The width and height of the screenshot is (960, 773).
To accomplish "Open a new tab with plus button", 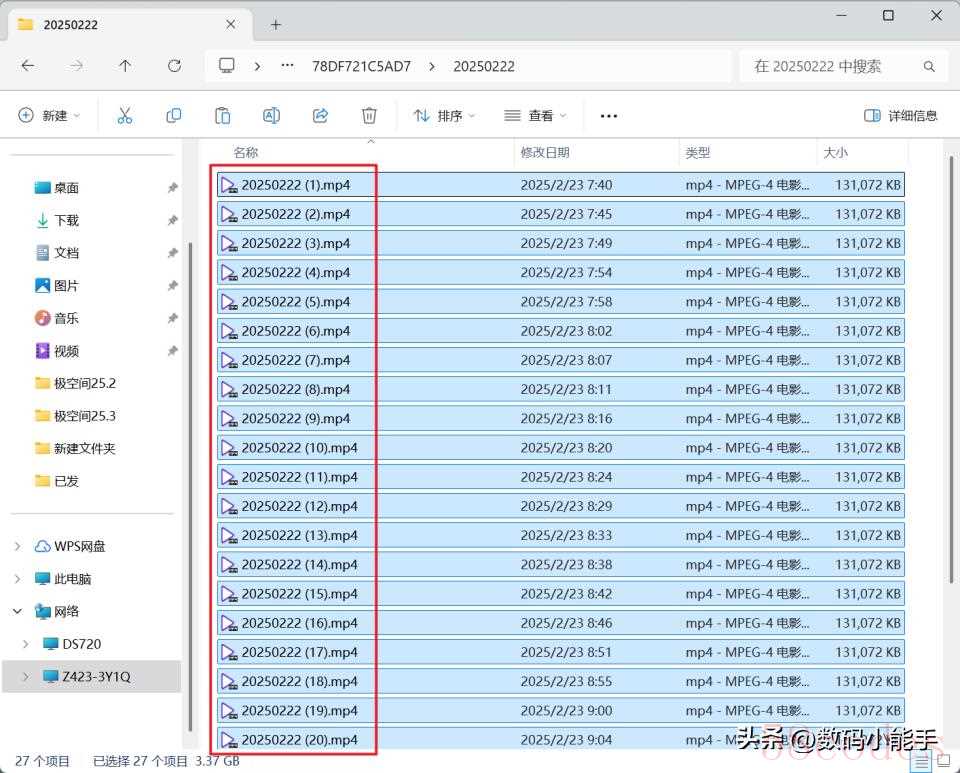I will pos(276,24).
